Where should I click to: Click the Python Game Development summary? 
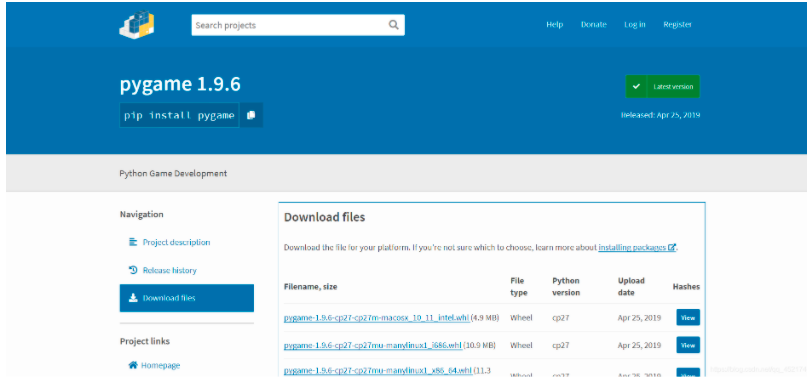click(173, 173)
